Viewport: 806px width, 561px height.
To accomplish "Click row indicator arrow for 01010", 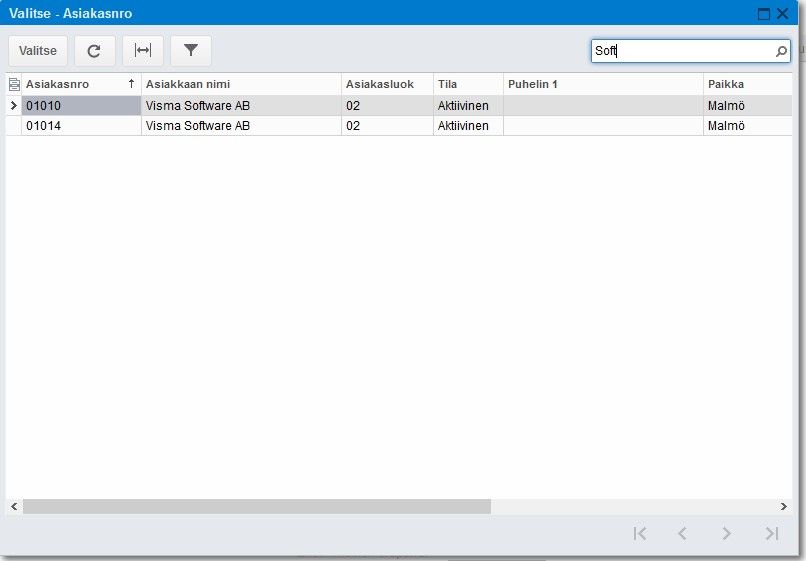I will click(x=14, y=105).
